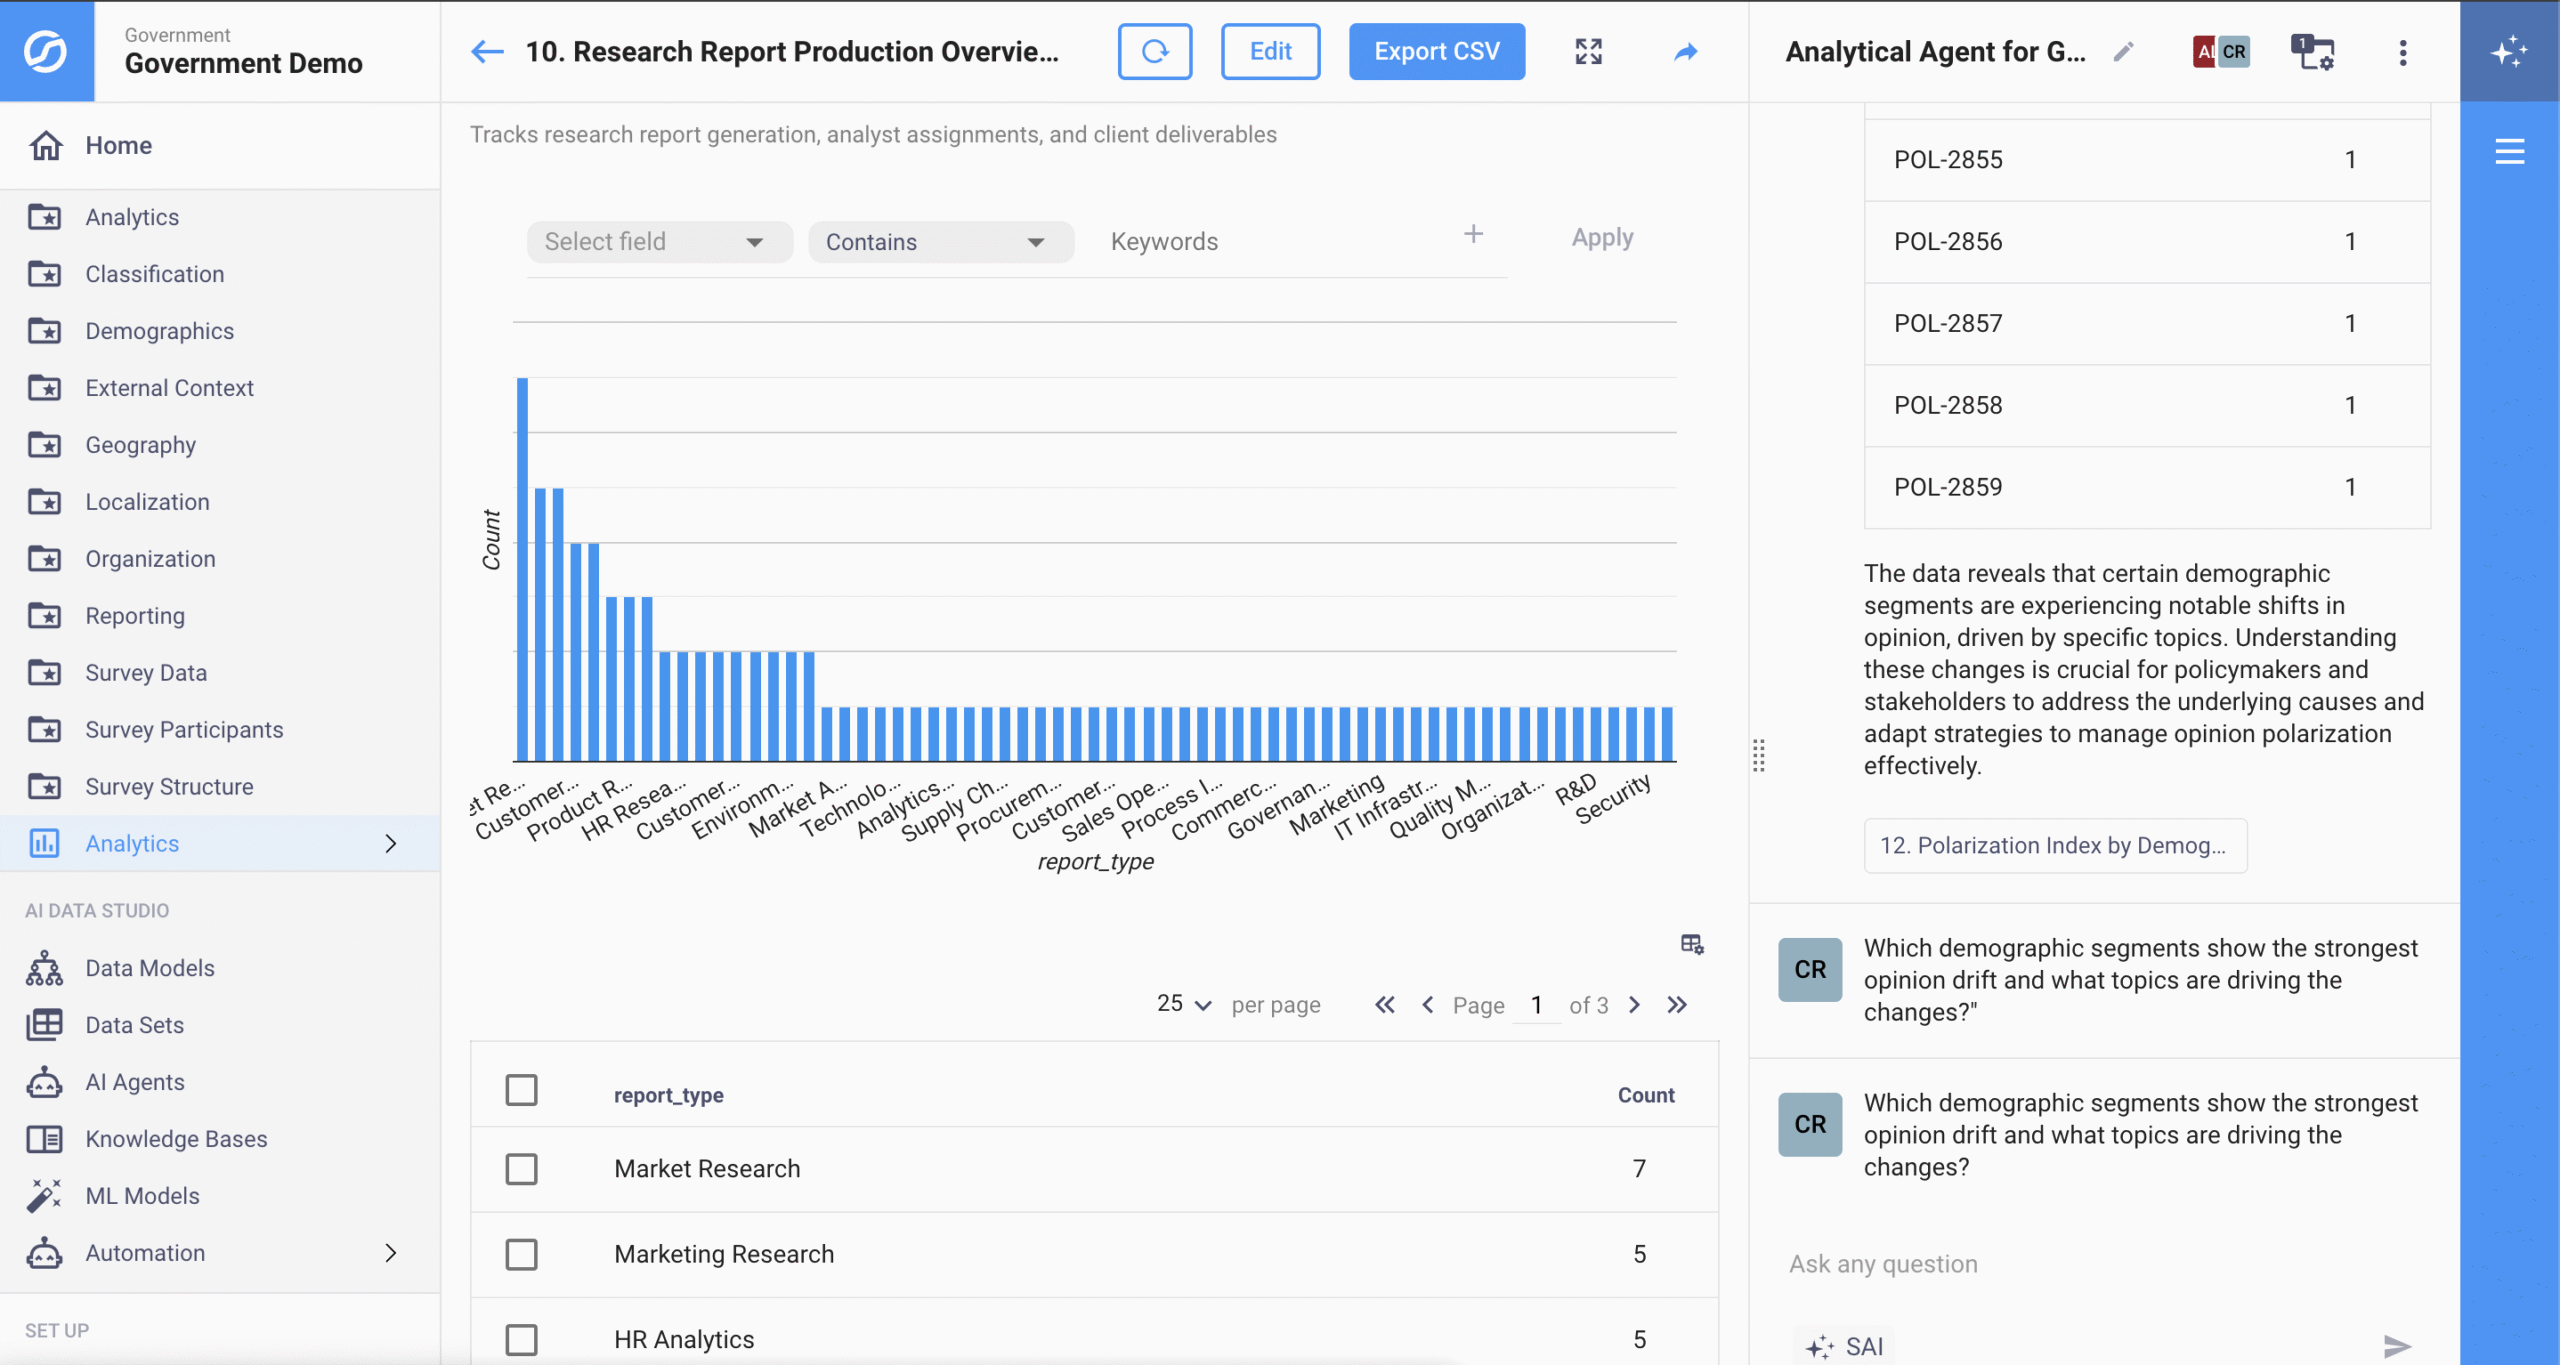The image size is (2560, 1365).
Task: Toggle the select-all header checkbox
Action: pyautogui.click(x=521, y=1090)
